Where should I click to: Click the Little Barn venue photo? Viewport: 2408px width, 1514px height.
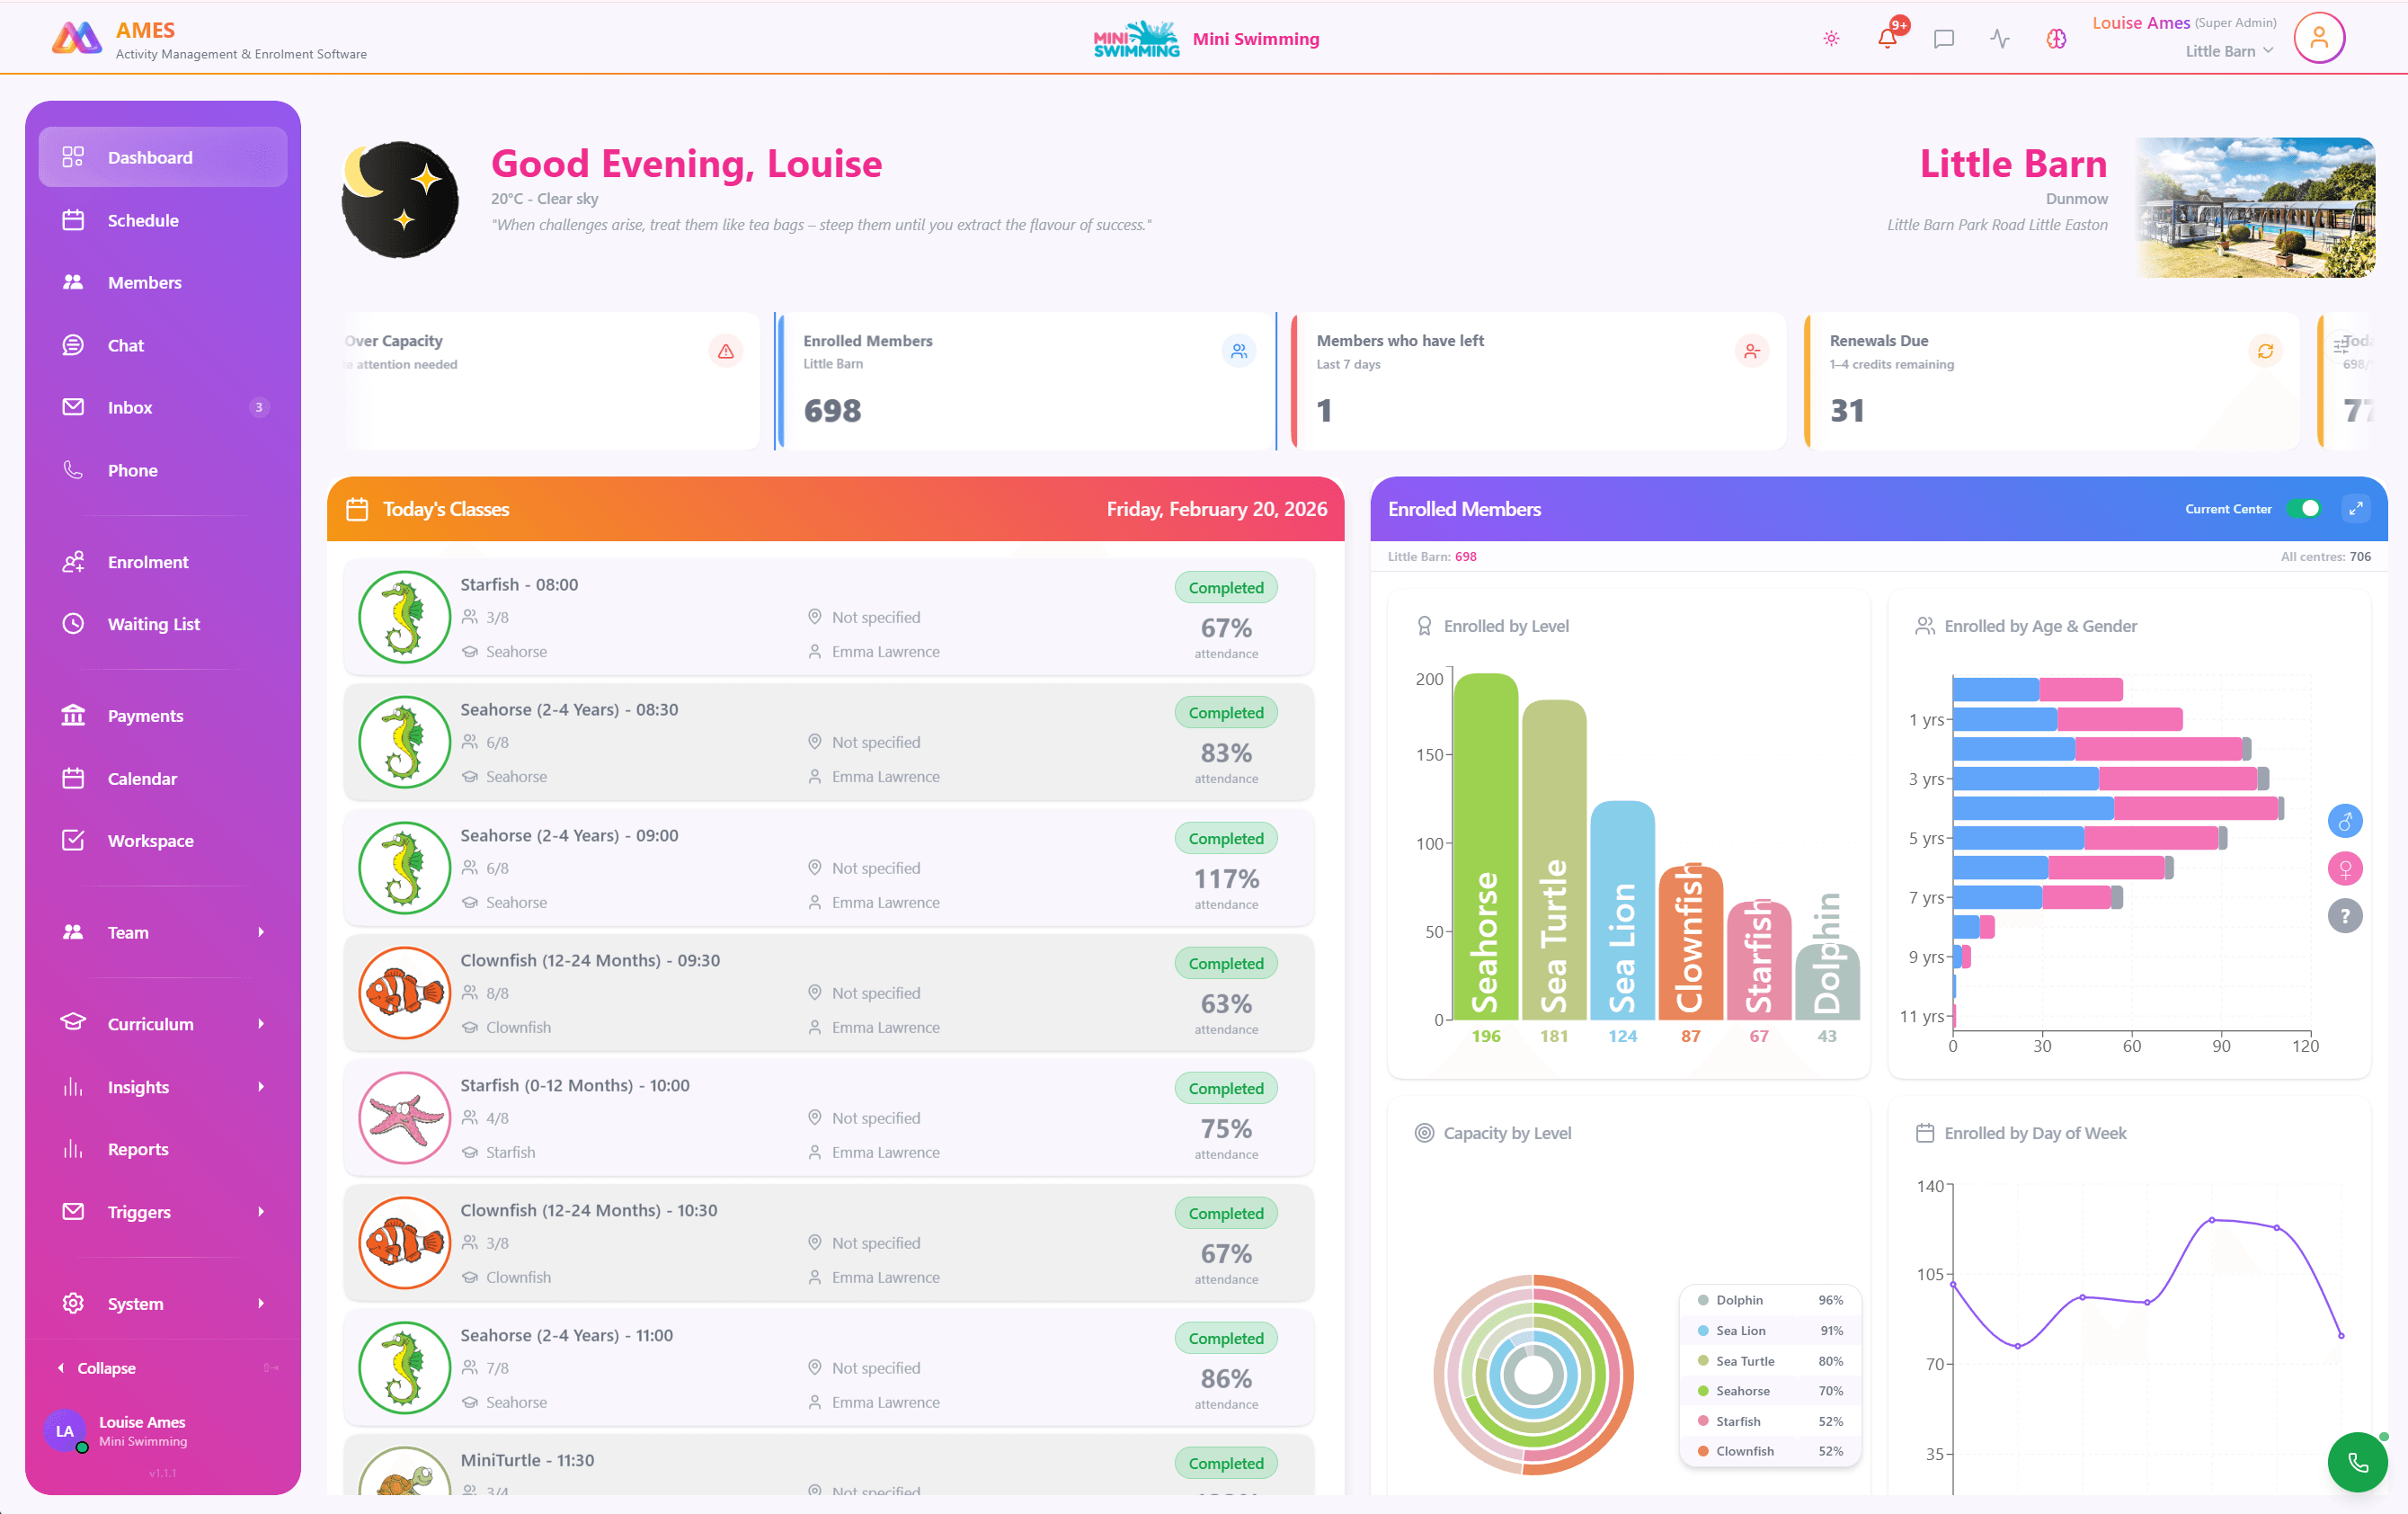click(x=2255, y=207)
